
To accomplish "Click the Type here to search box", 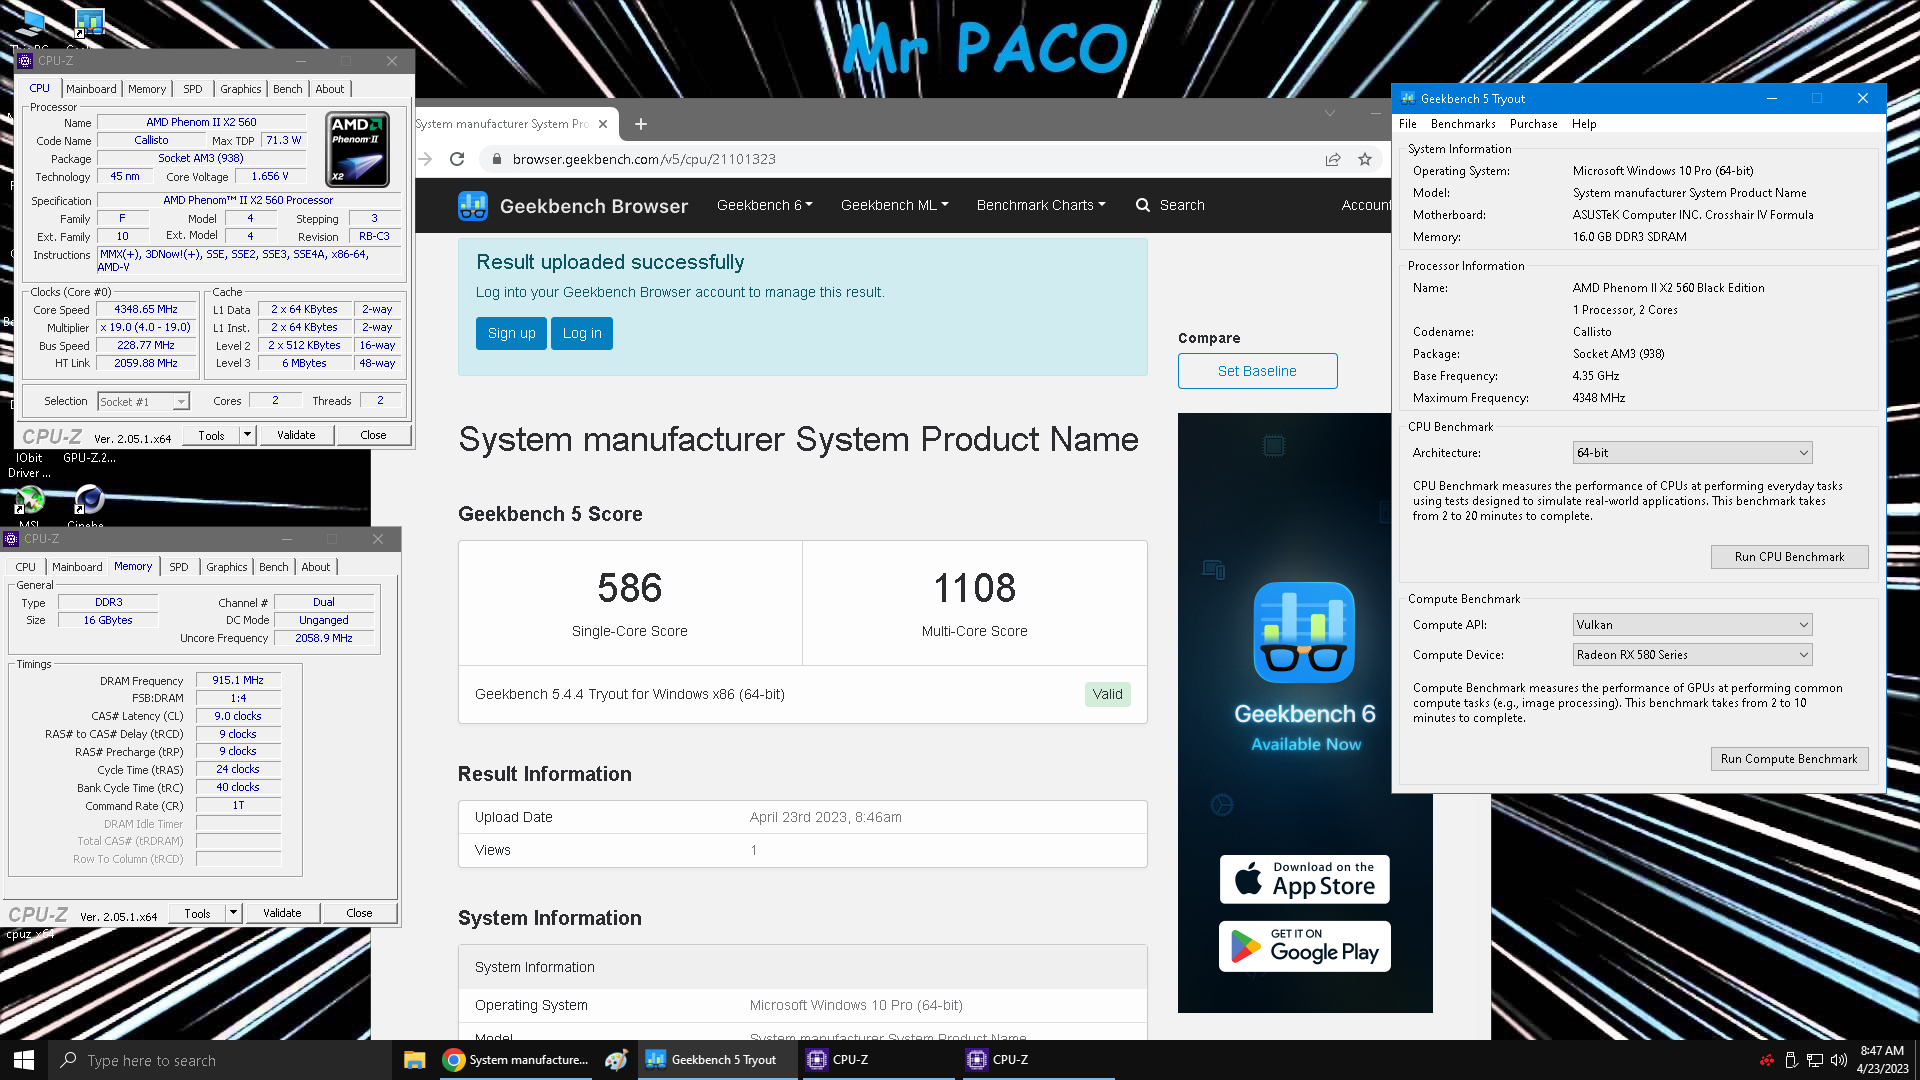I will coord(220,1060).
